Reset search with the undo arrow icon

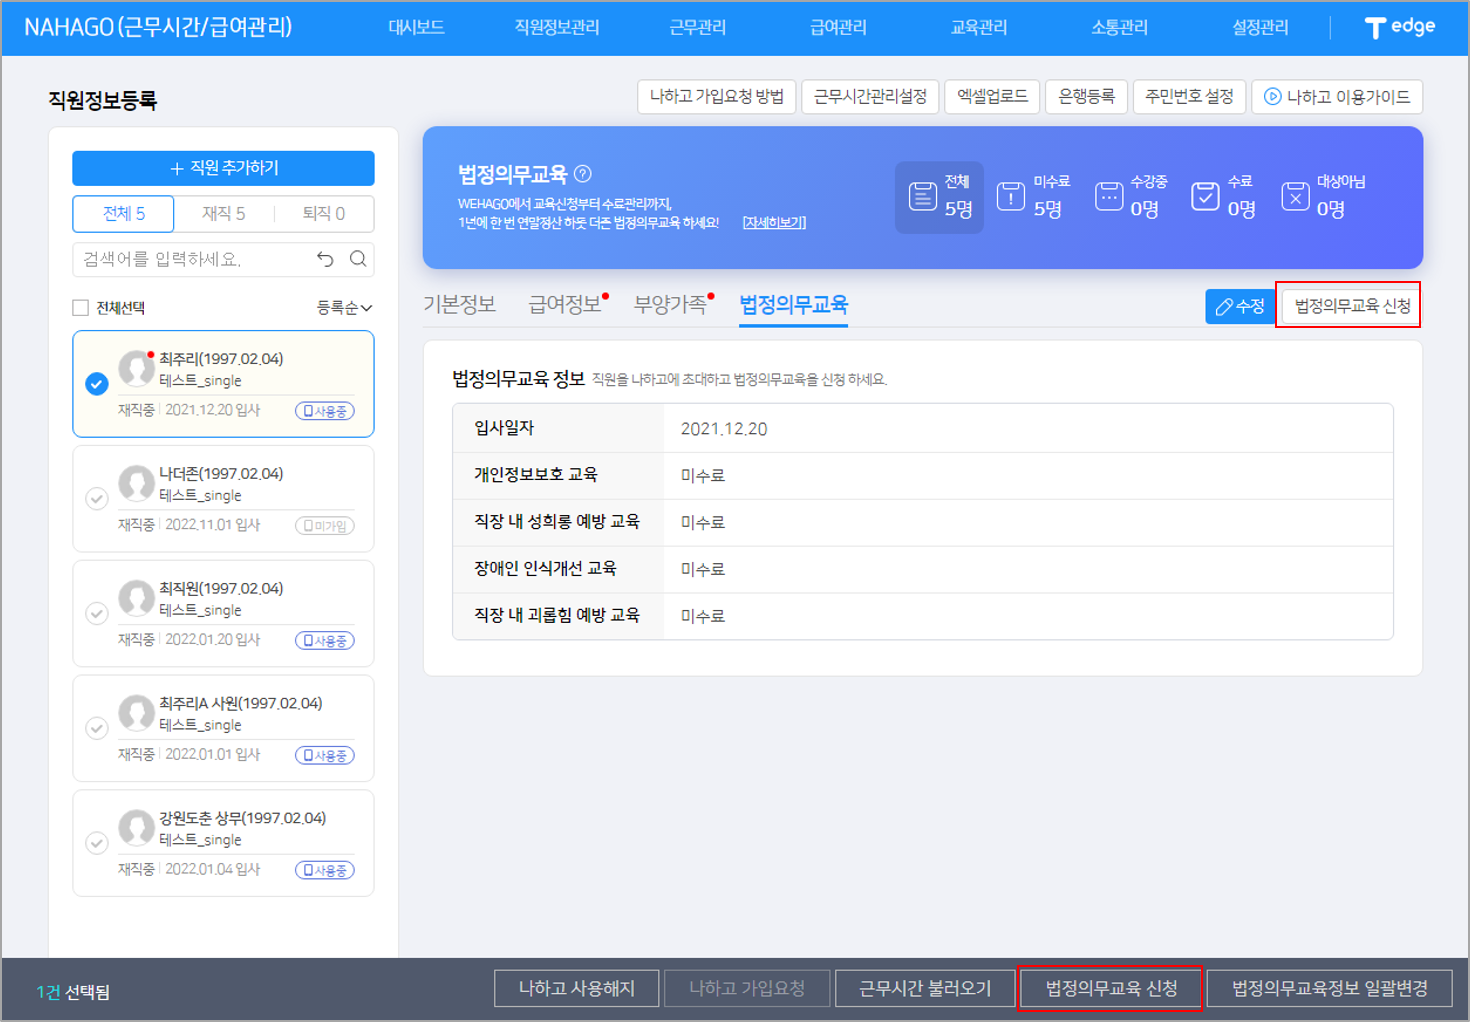pos(325,259)
